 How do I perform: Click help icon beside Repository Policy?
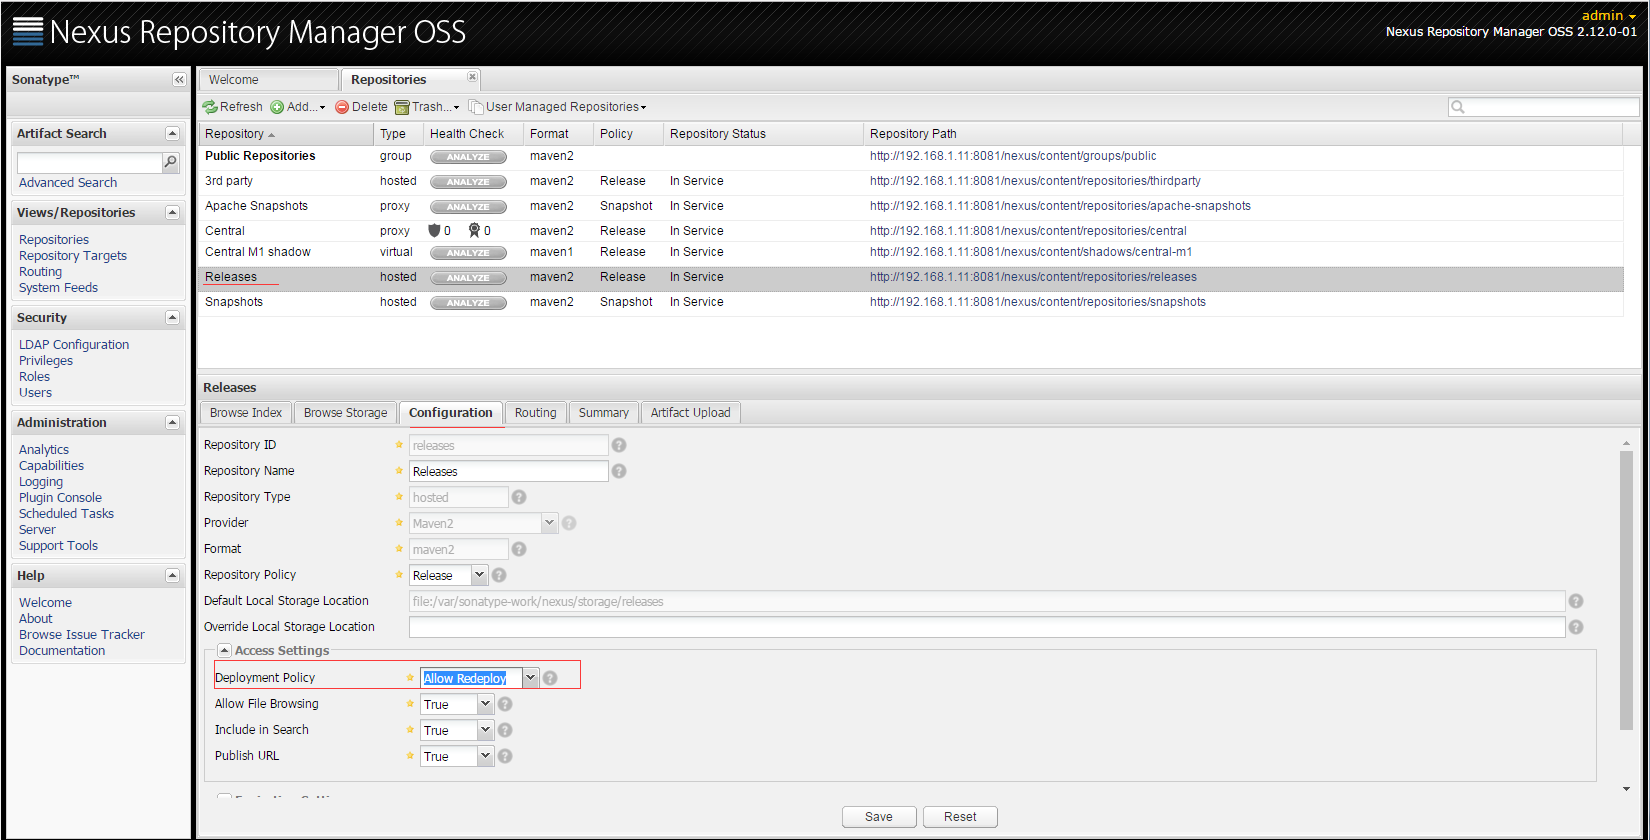click(x=499, y=575)
